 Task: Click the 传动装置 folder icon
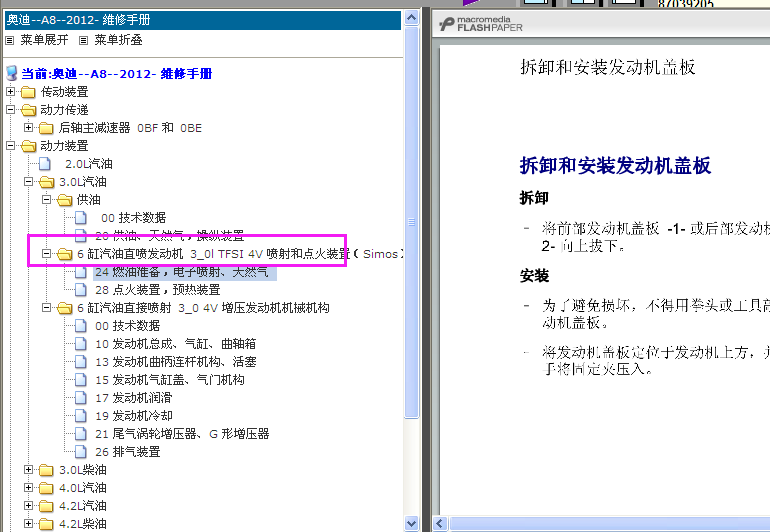click(28, 92)
